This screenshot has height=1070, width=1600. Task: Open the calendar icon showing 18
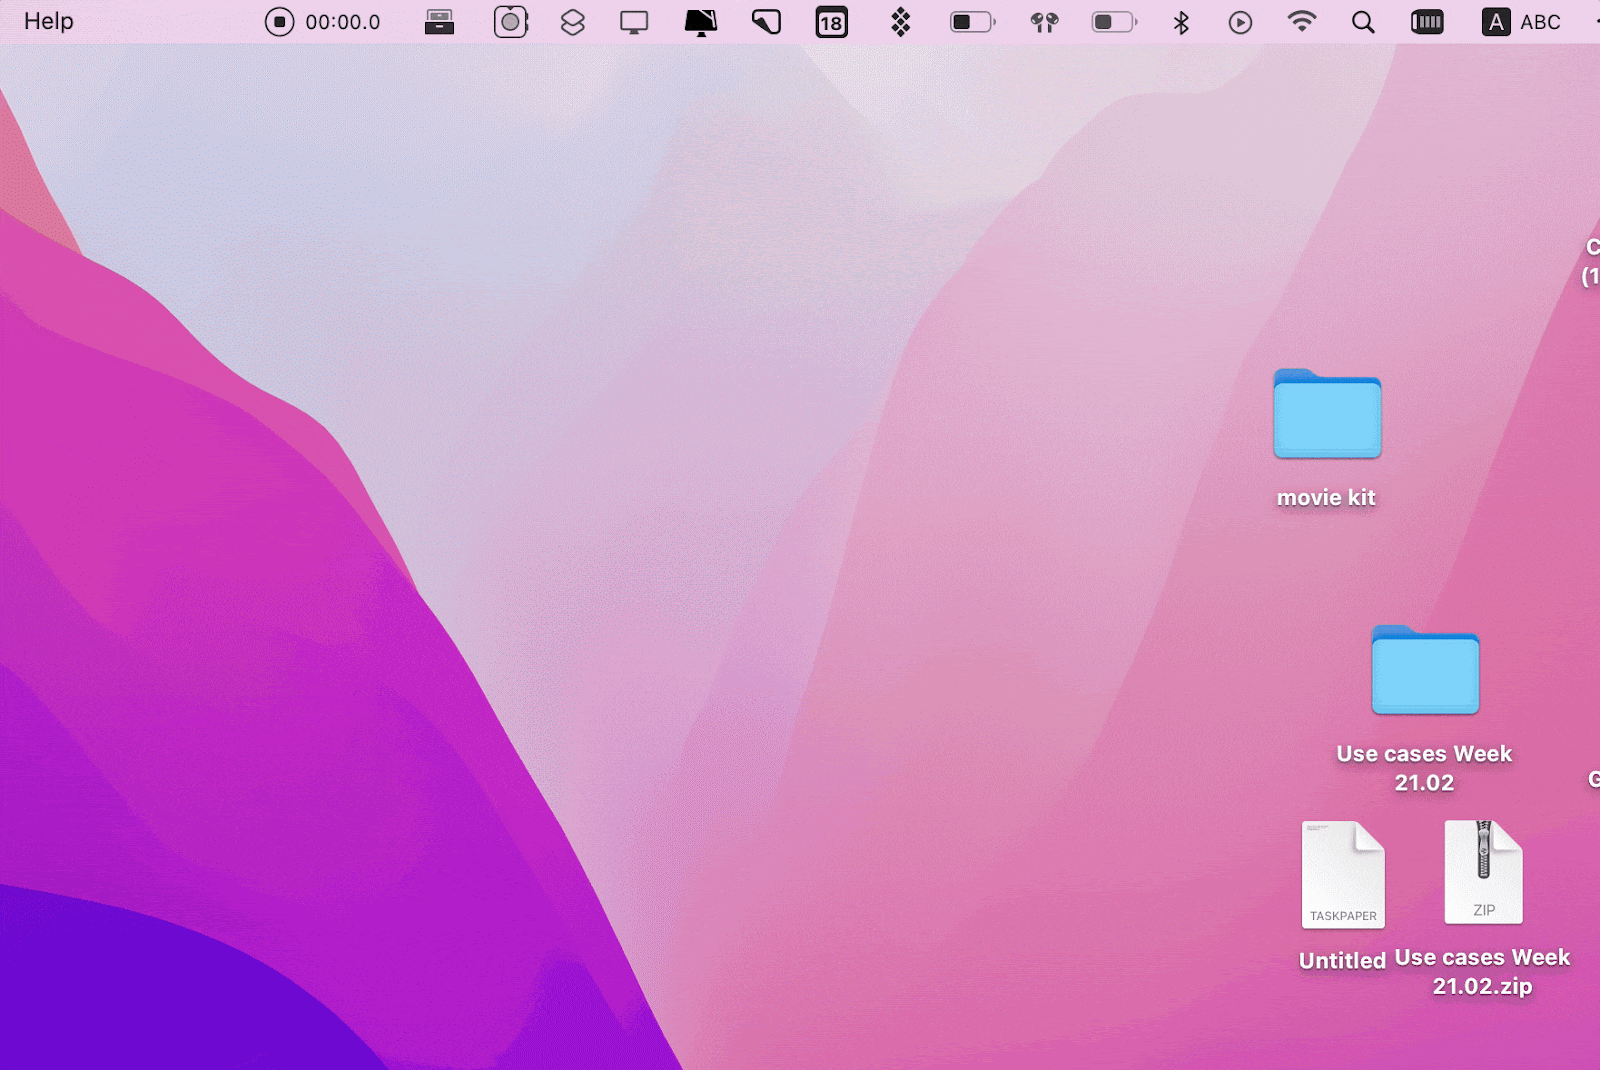click(x=831, y=21)
